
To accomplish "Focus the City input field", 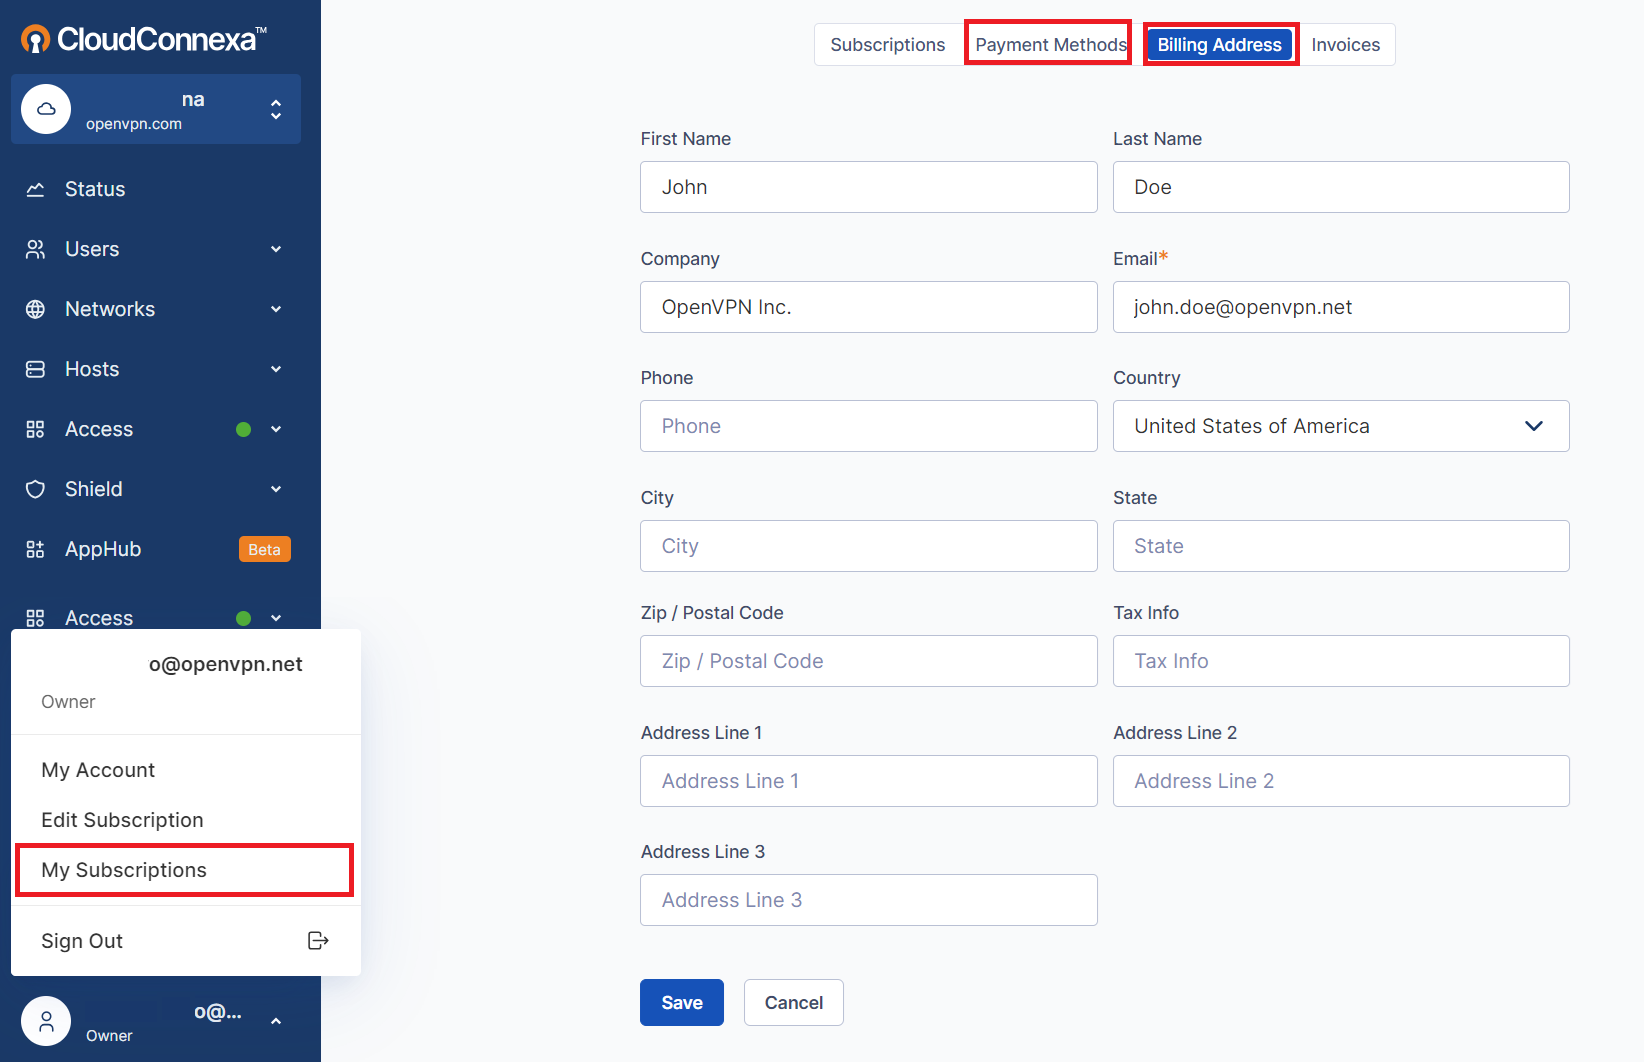I will point(869,546).
